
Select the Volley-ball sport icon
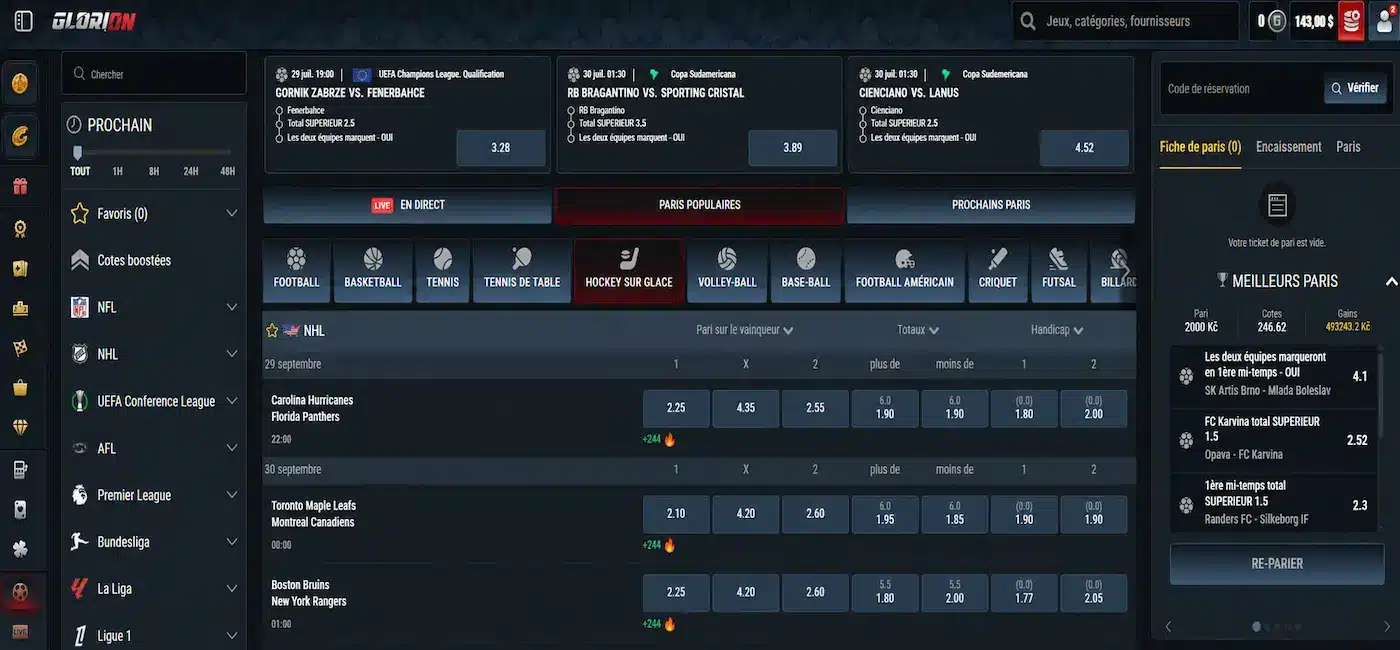[x=727, y=270]
